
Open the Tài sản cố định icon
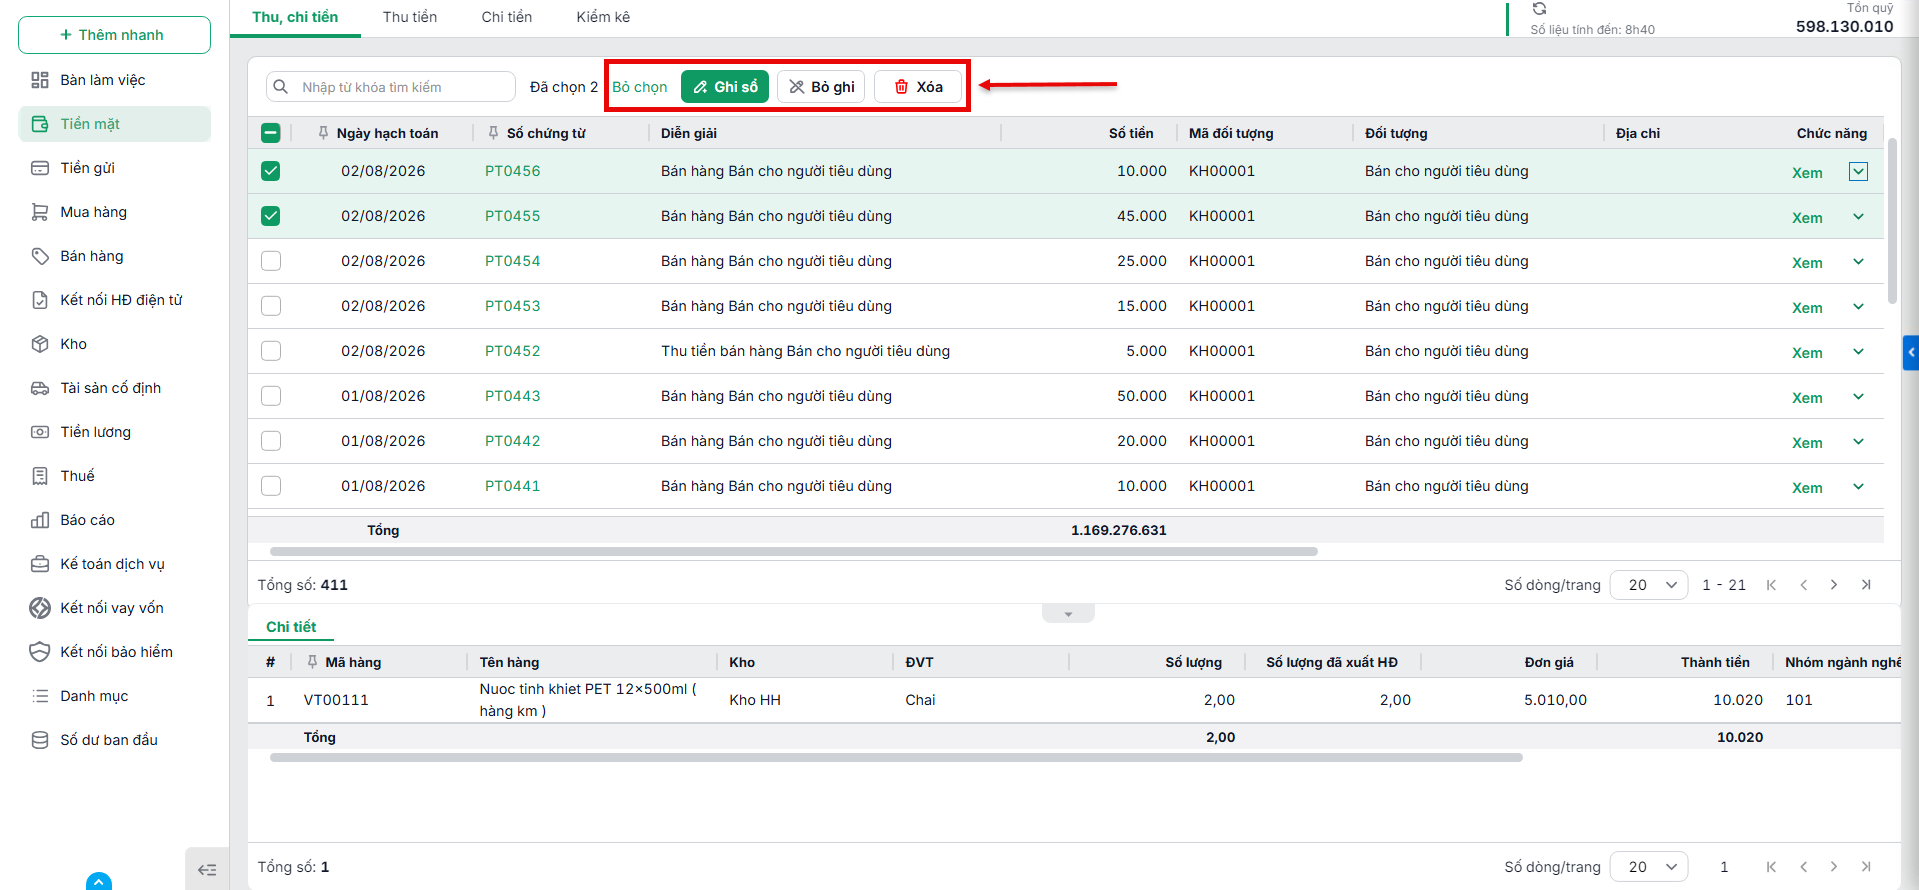(x=40, y=388)
